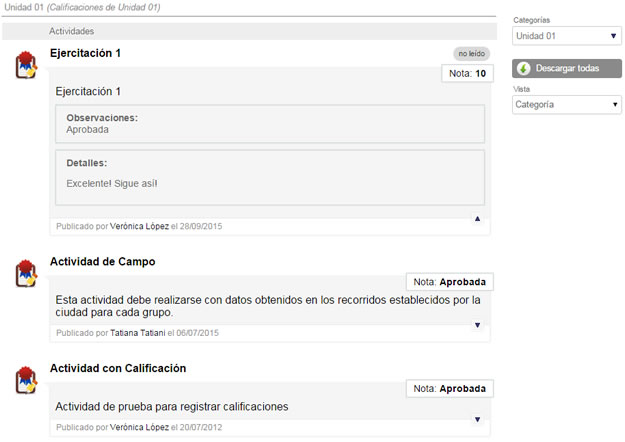The image size is (625, 442).
Task: Click the Actividad de Campo grade badge icon
Action: (26, 273)
